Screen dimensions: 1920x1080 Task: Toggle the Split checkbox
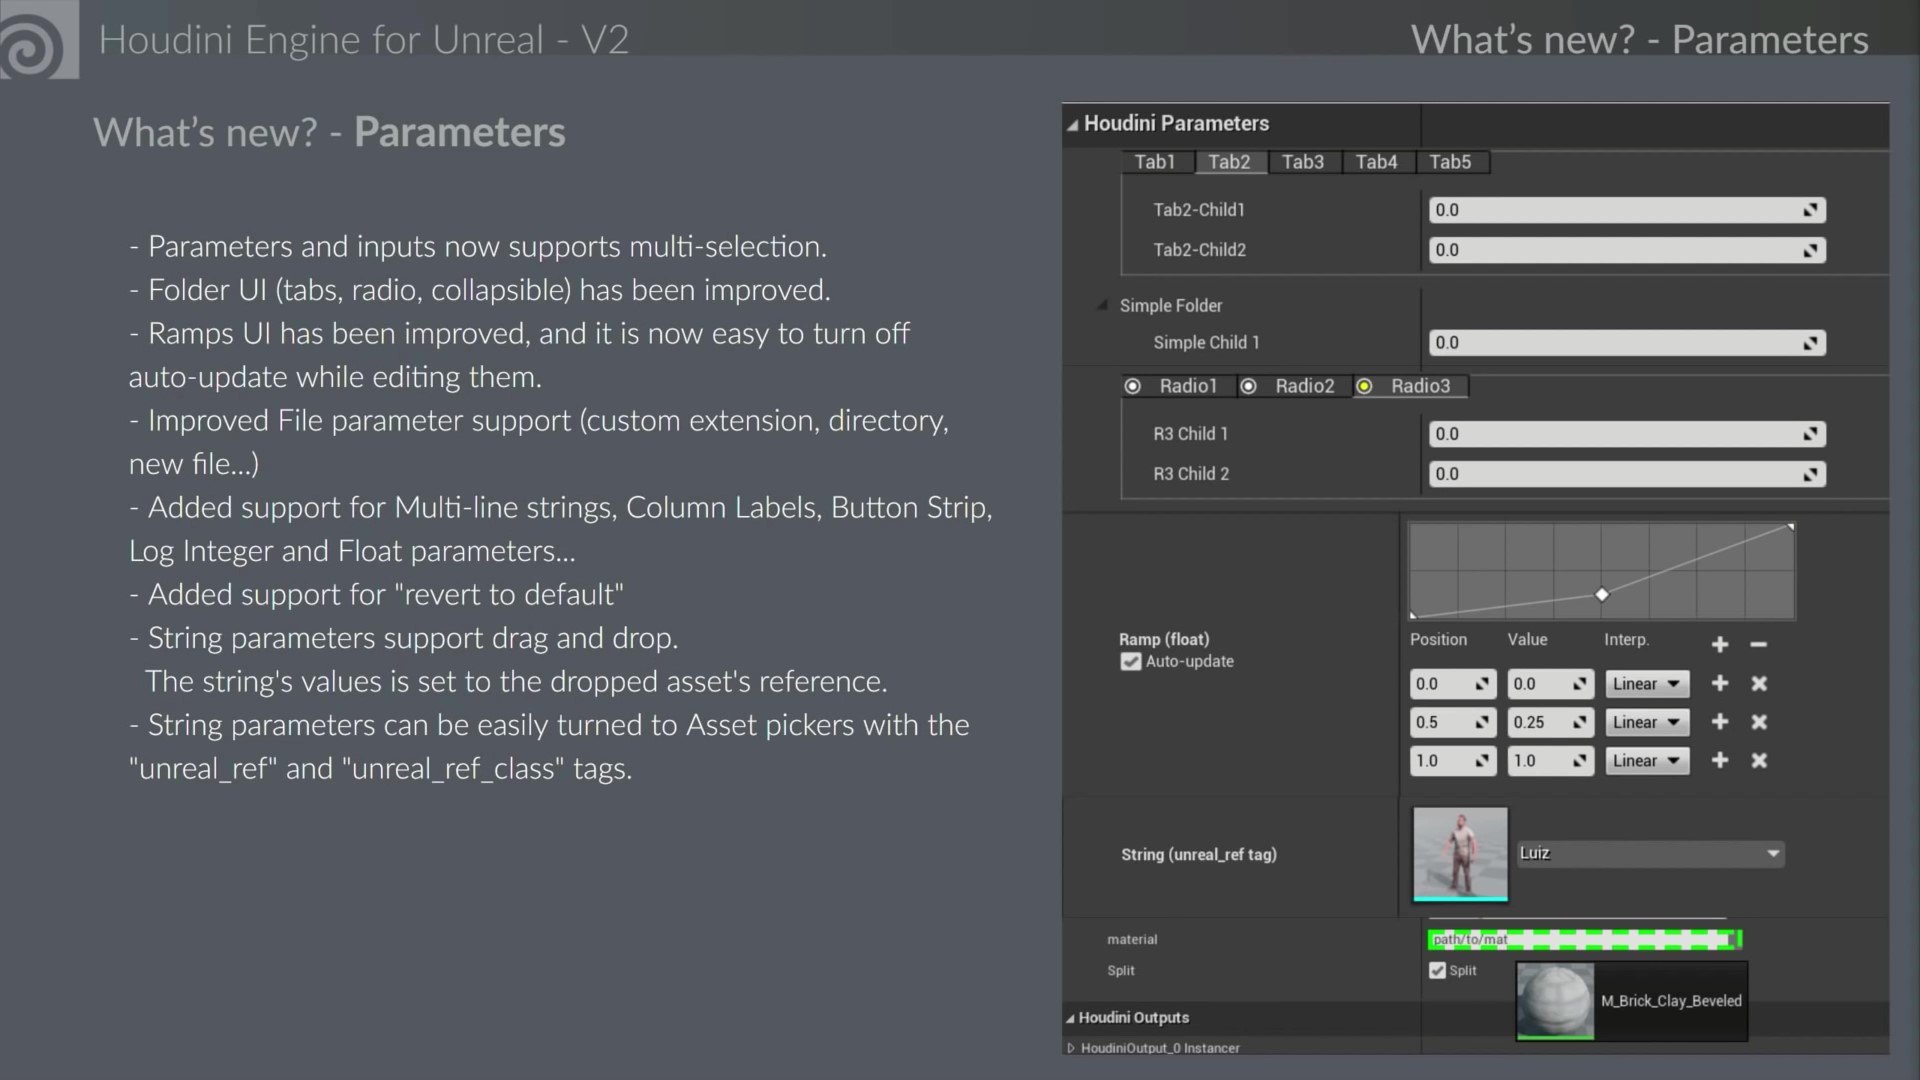point(1437,970)
